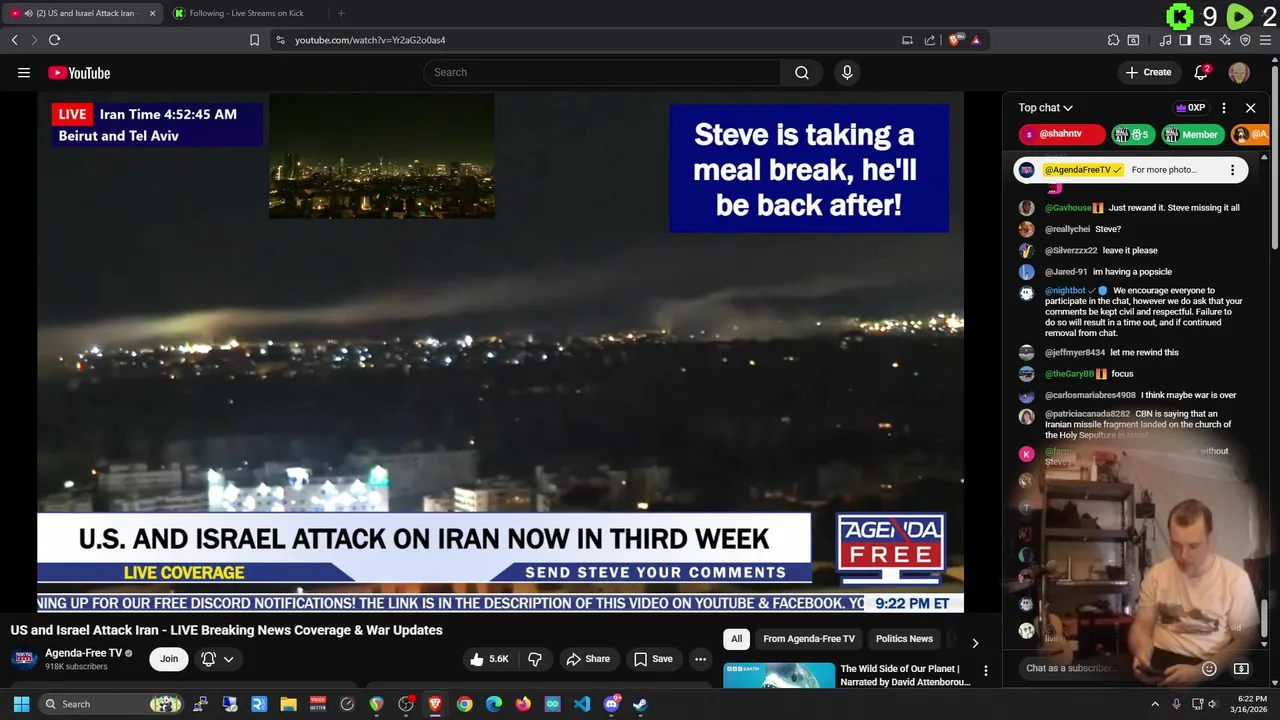Show next category chips arrow
This screenshot has width=1280, height=720.
pyautogui.click(x=975, y=643)
